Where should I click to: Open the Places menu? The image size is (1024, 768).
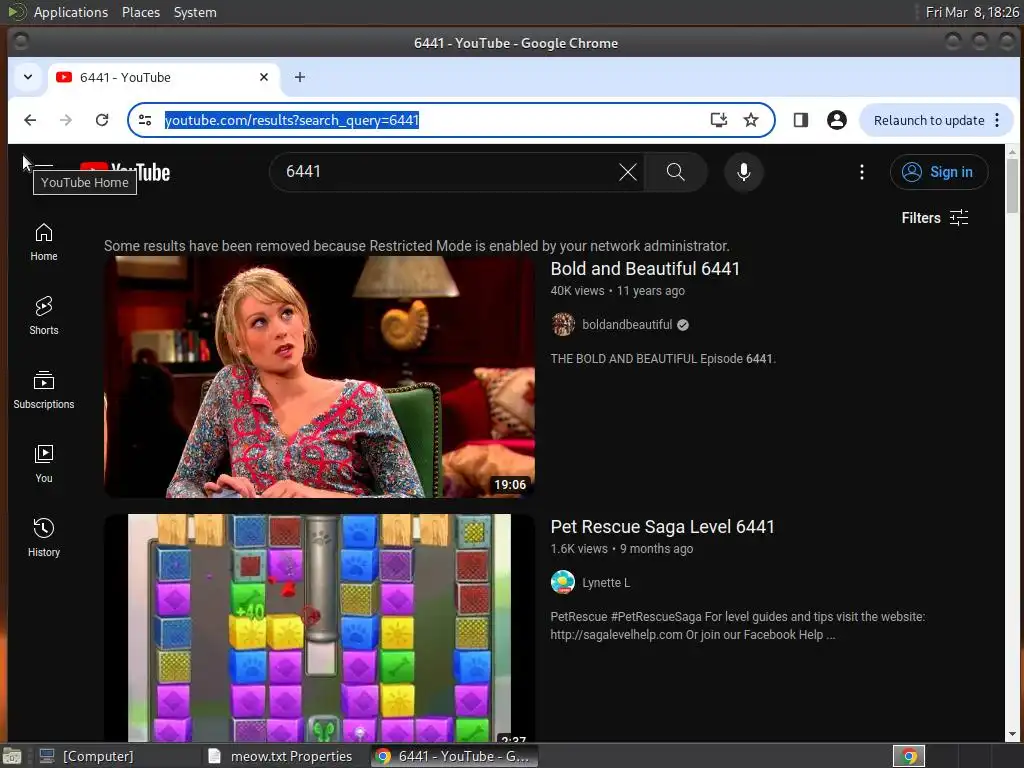click(x=140, y=12)
